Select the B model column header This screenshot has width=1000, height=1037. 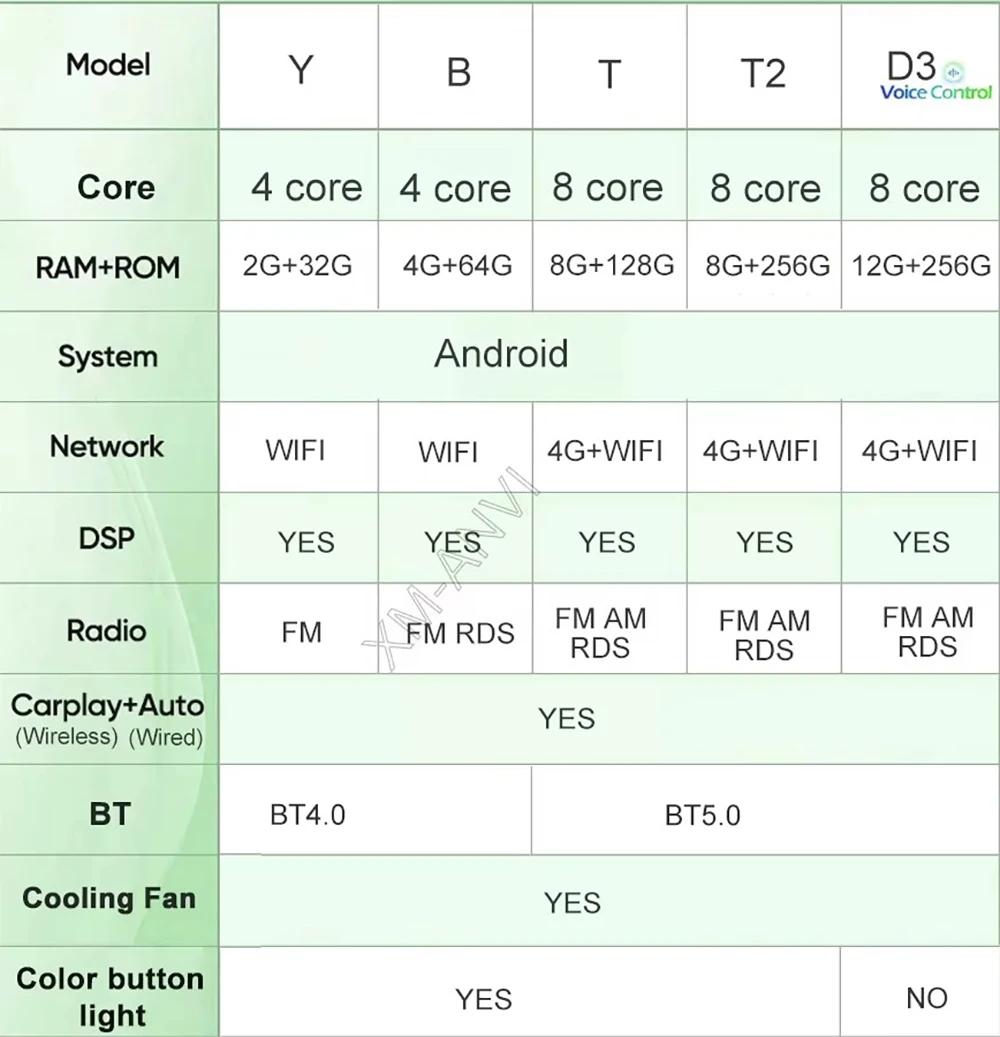(x=458, y=73)
